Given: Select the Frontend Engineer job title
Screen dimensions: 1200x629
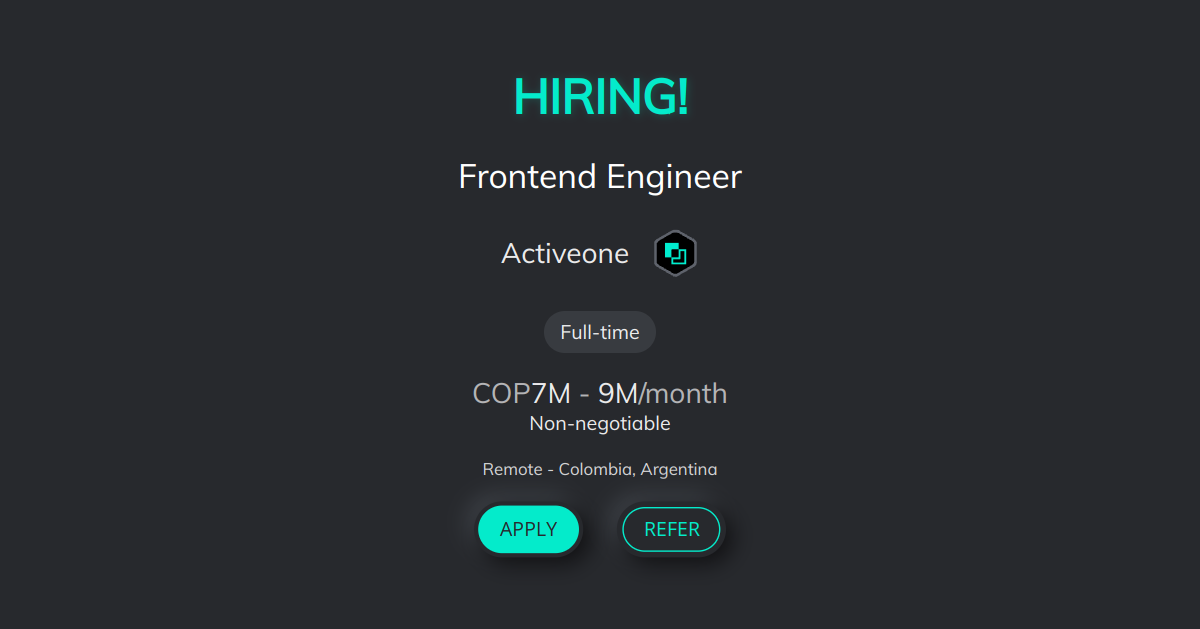Looking at the screenshot, I should click(599, 176).
